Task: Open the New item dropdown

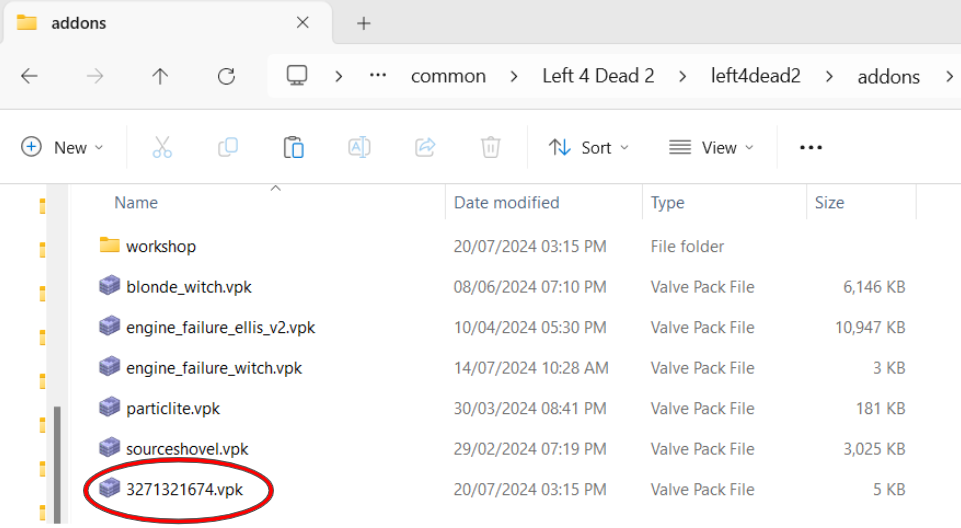Action: tap(62, 148)
